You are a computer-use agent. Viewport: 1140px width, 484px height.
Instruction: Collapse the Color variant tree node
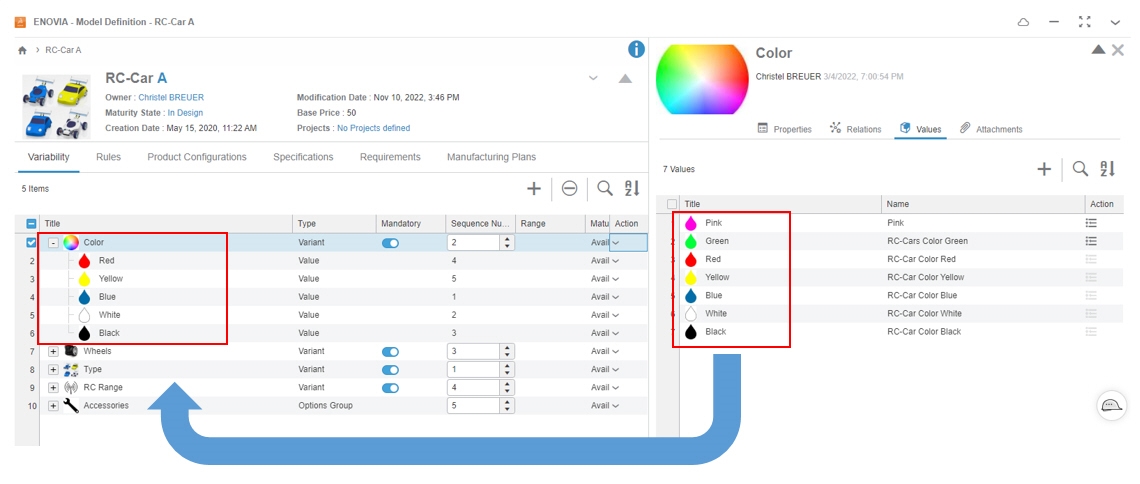[53, 243]
